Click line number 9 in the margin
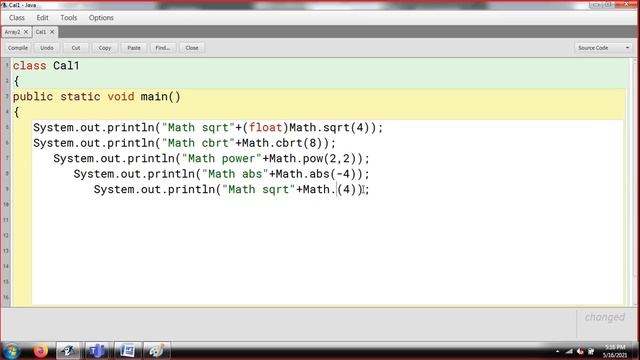Viewport: 640px width, 360px height. tap(6, 189)
